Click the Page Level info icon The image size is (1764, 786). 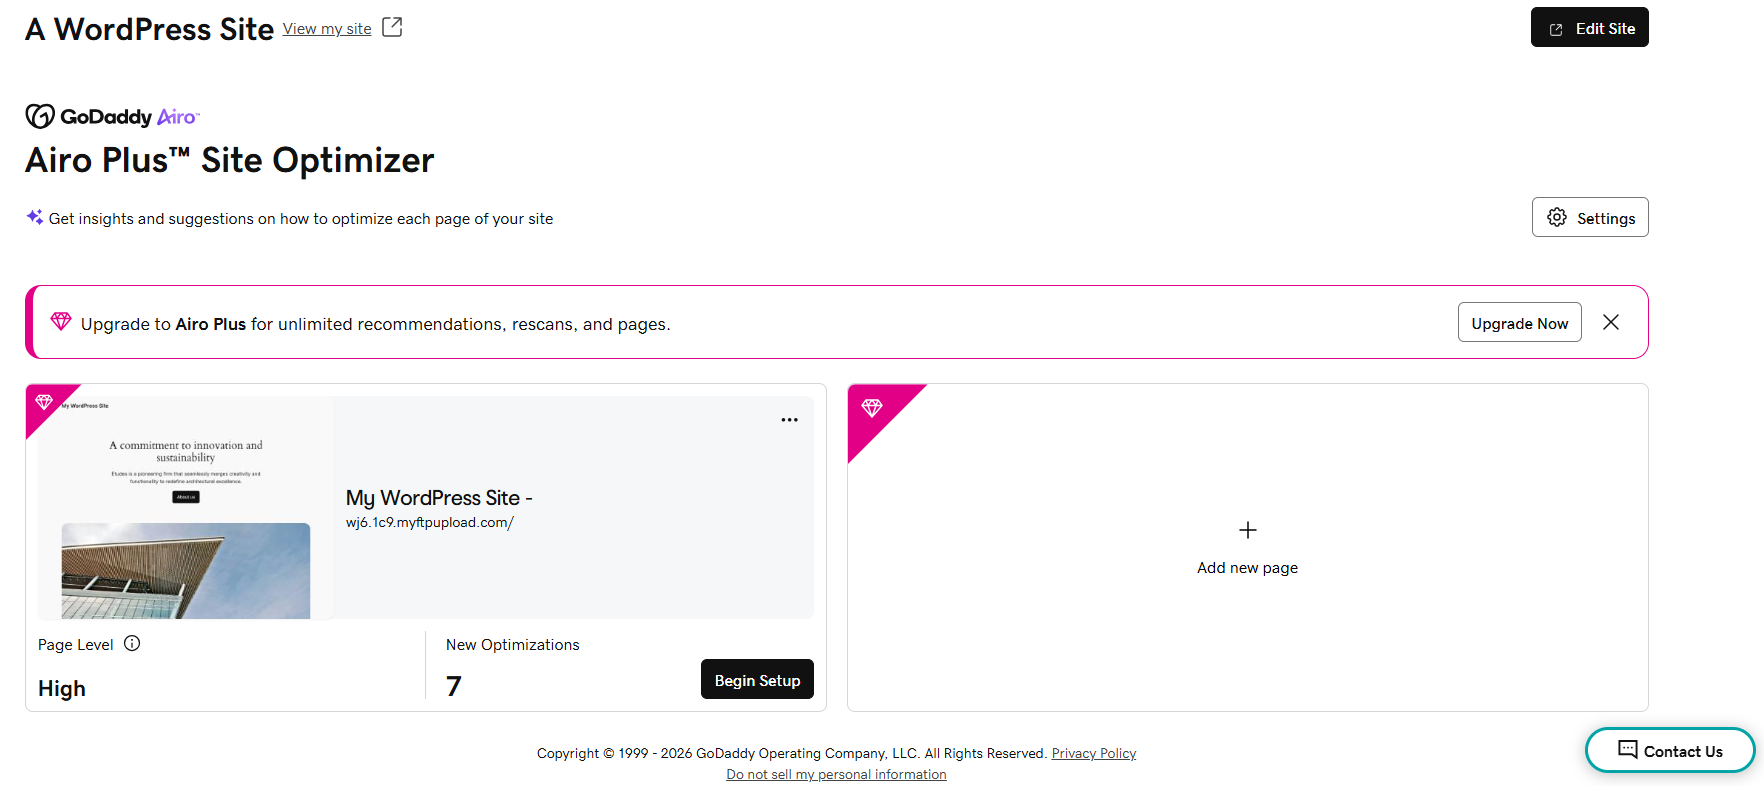(132, 644)
